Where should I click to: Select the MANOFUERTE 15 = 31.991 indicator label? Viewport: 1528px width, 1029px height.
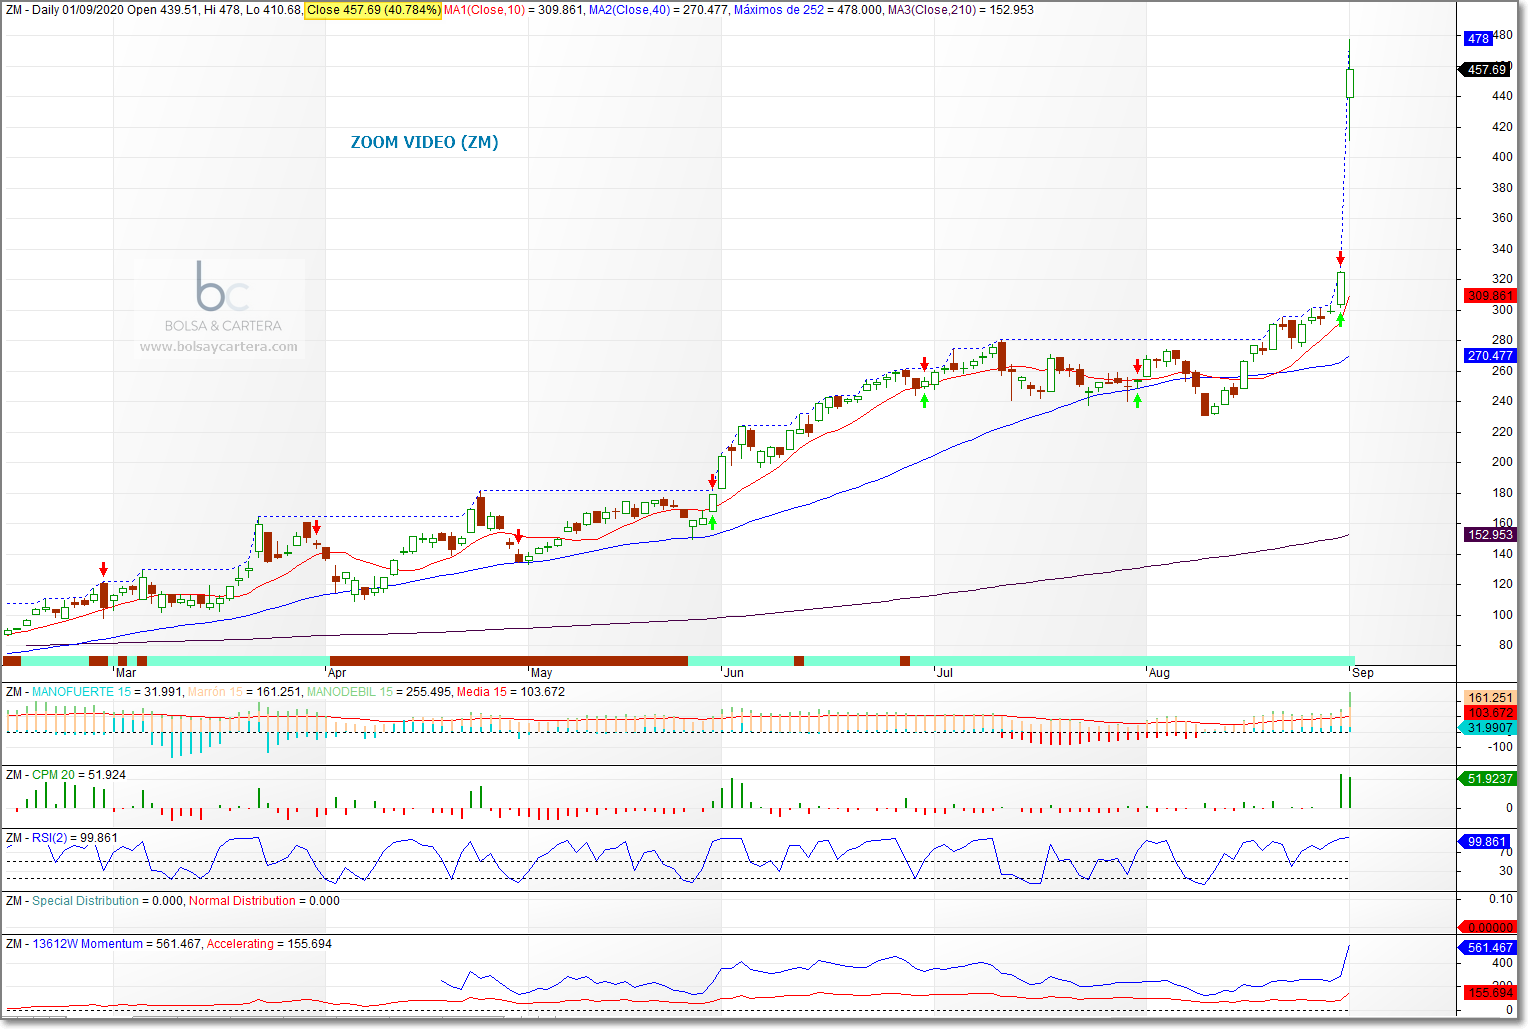click(107, 692)
